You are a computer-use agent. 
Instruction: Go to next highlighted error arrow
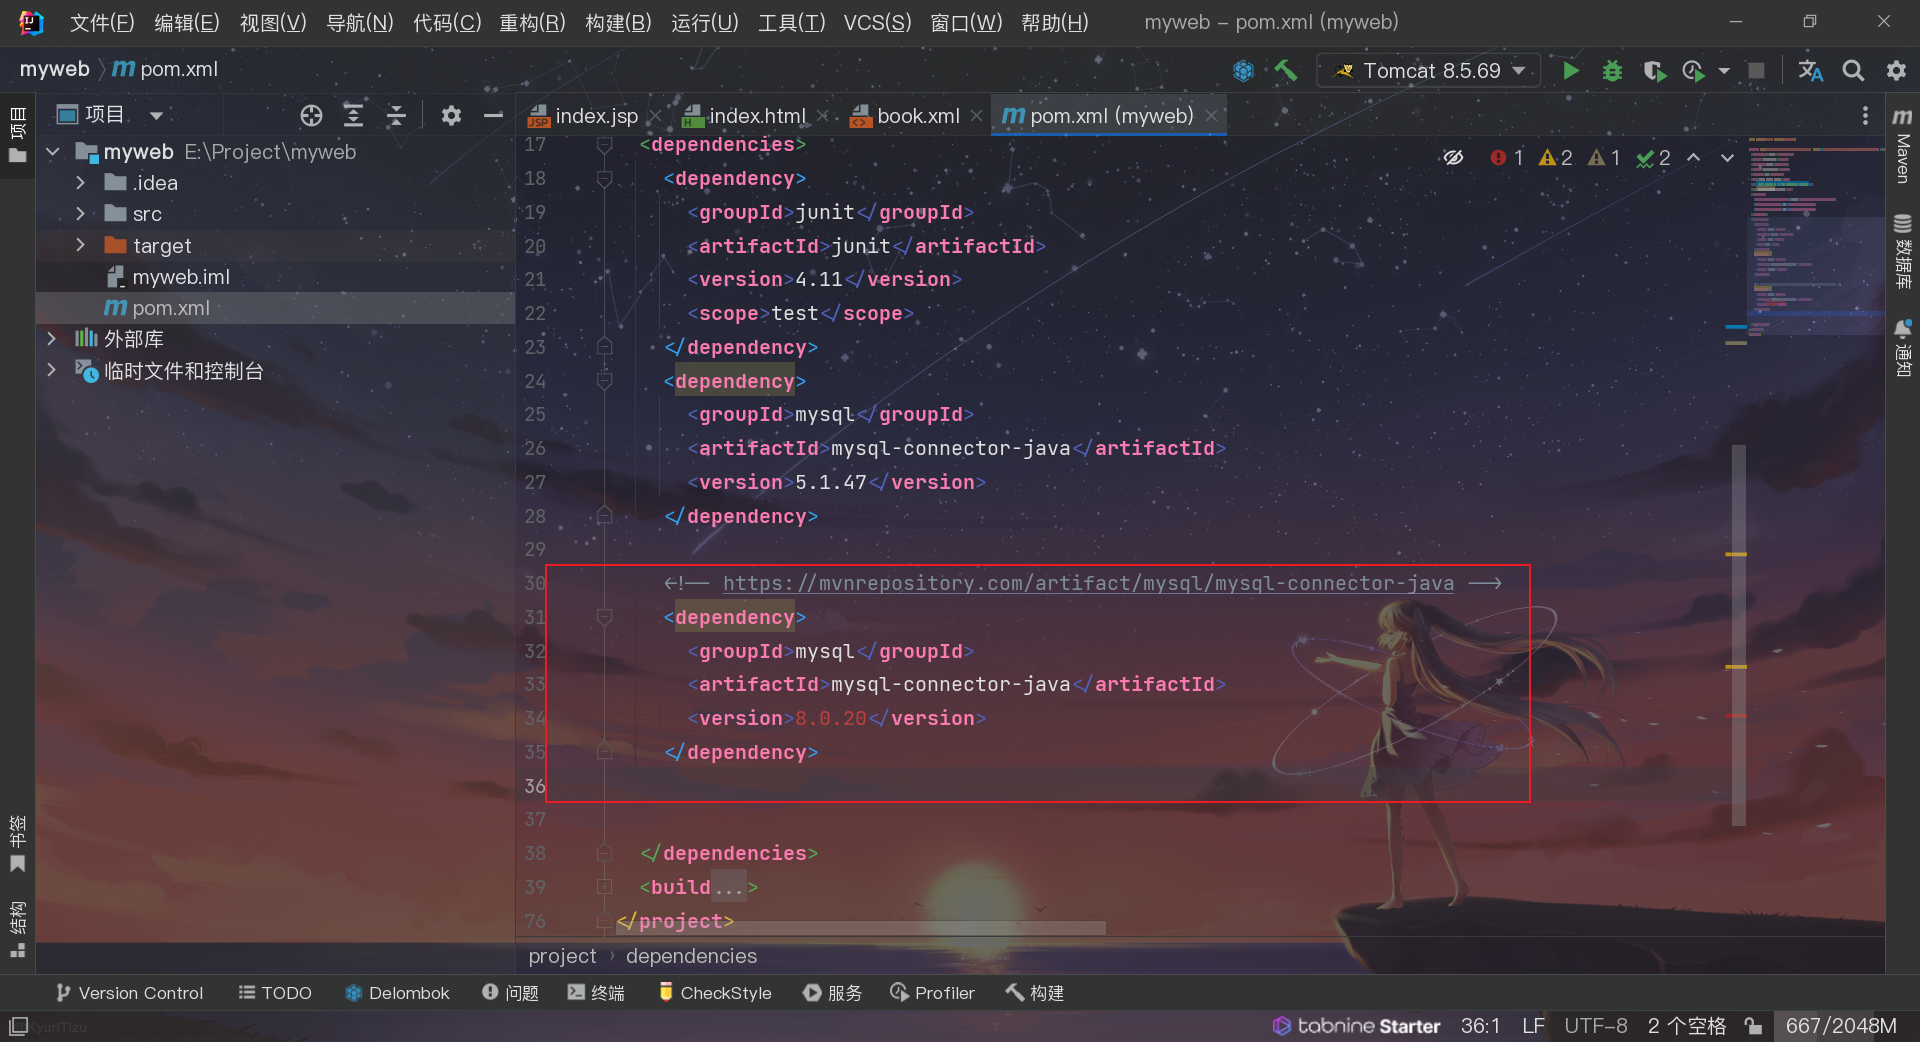click(x=1727, y=158)
